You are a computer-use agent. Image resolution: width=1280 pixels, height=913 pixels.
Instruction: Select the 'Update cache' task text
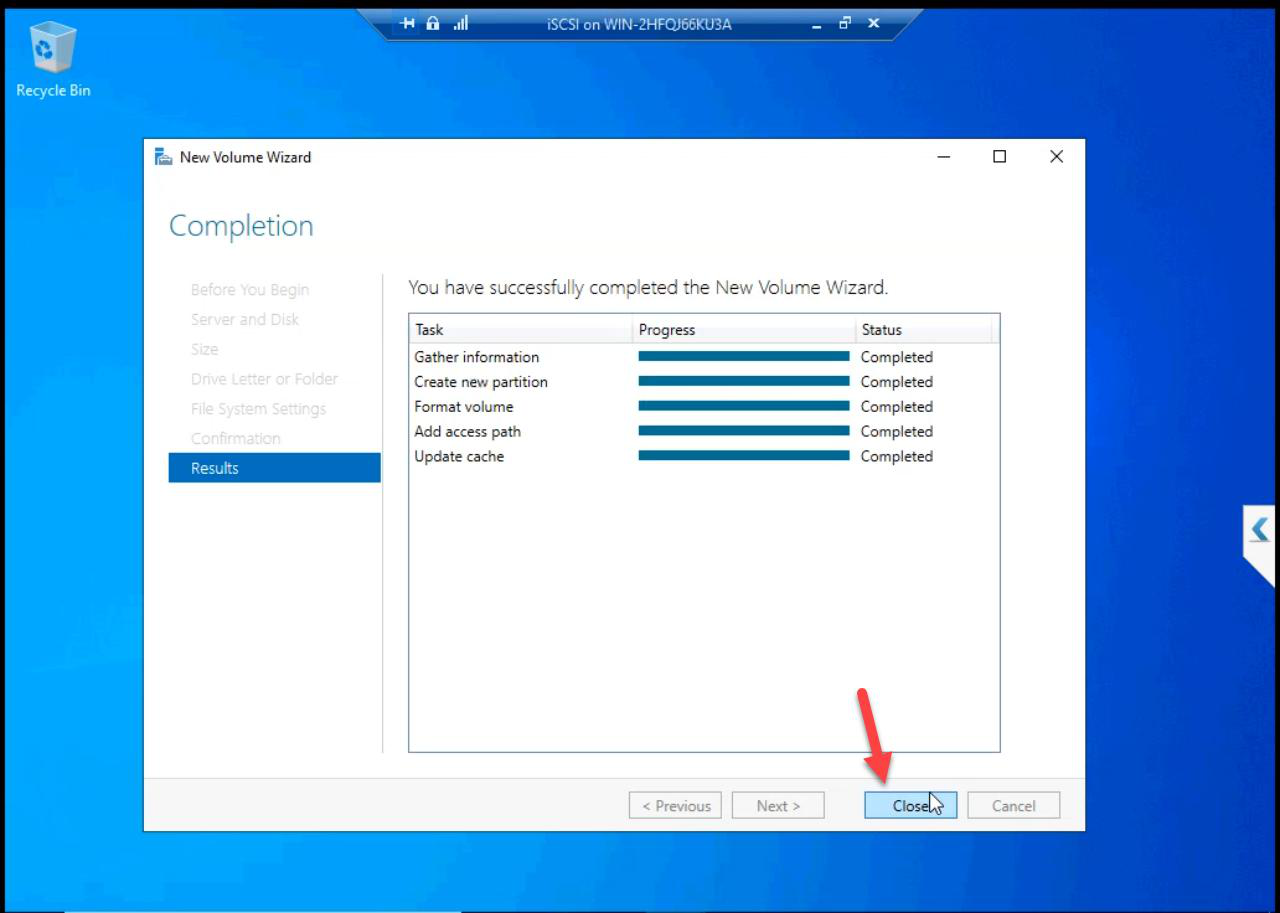coord(459,456)
